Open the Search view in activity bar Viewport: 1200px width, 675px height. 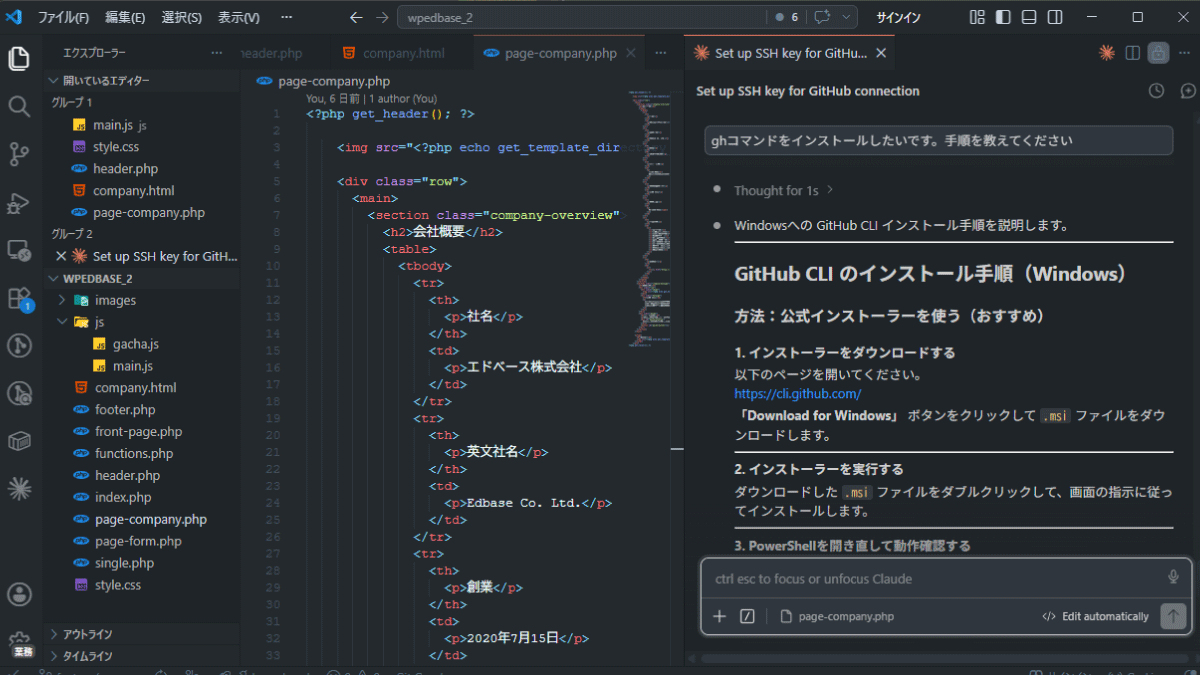pos(19,106)
